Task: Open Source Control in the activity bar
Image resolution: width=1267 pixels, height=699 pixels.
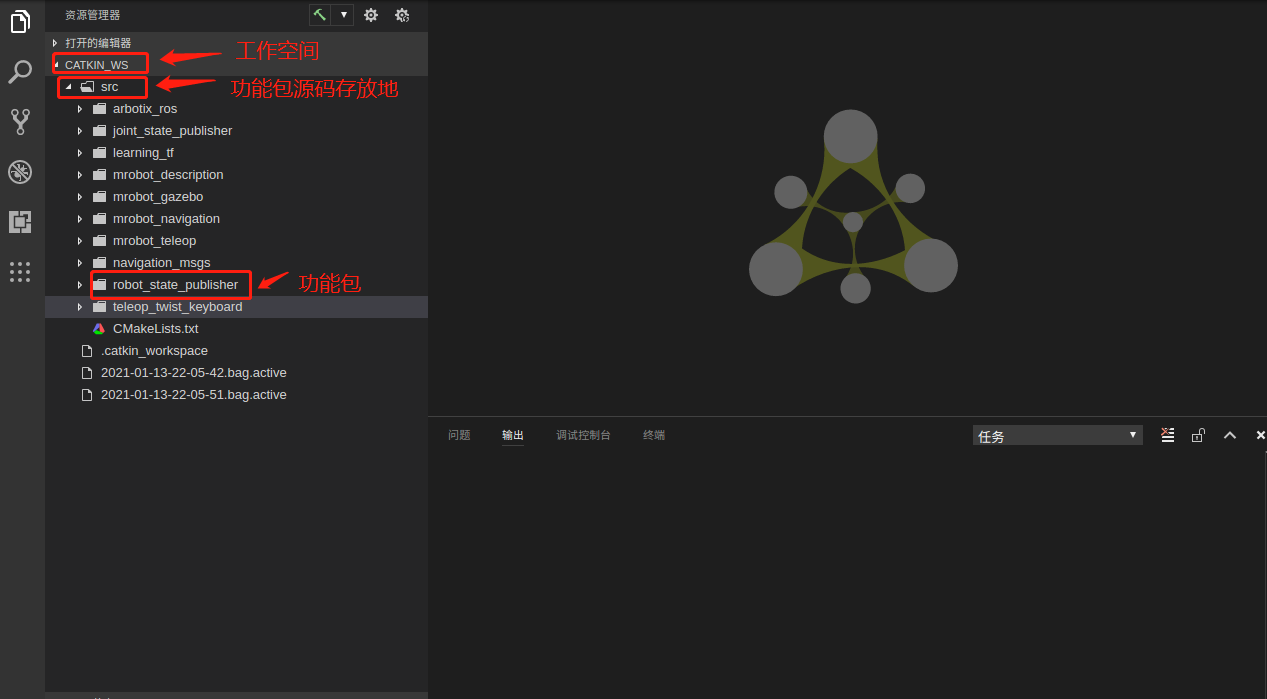Action: point(20,121)
